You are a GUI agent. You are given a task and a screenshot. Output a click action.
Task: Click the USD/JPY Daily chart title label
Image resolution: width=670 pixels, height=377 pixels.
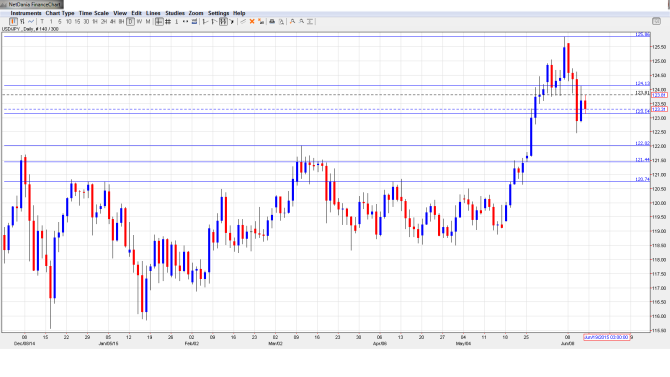(30, 29)
